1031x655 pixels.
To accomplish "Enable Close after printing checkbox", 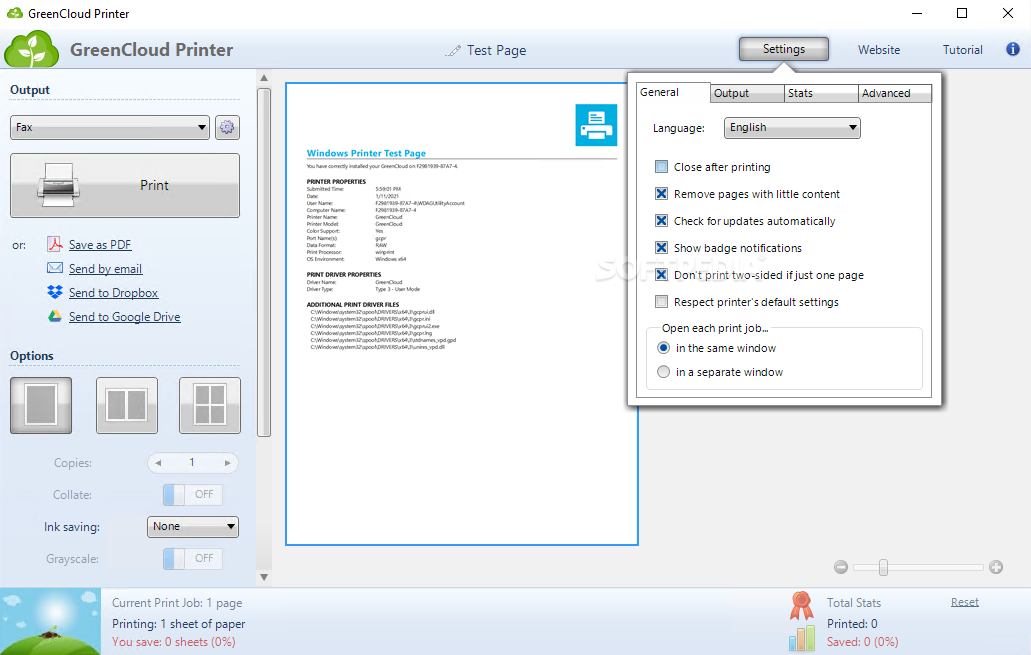I will (x=661, y=167).
